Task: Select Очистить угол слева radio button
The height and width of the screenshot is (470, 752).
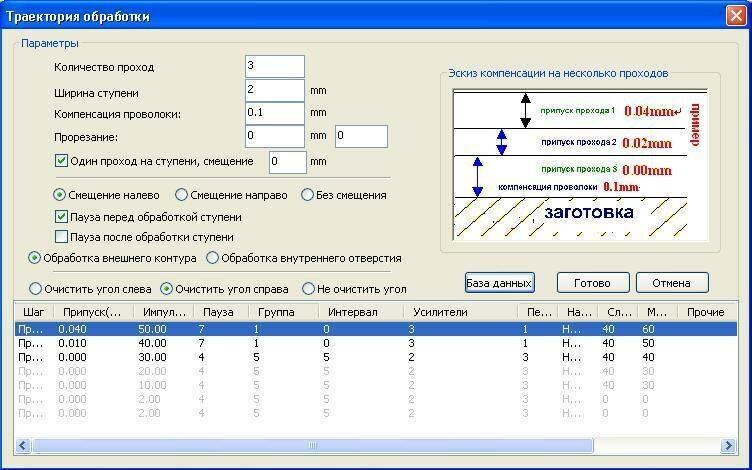Action: click(36, 289)
